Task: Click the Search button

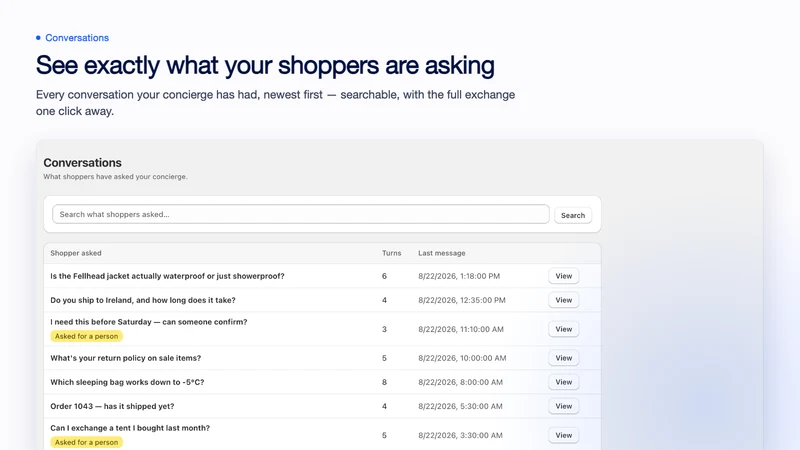Action: click(x=572, y=215)
